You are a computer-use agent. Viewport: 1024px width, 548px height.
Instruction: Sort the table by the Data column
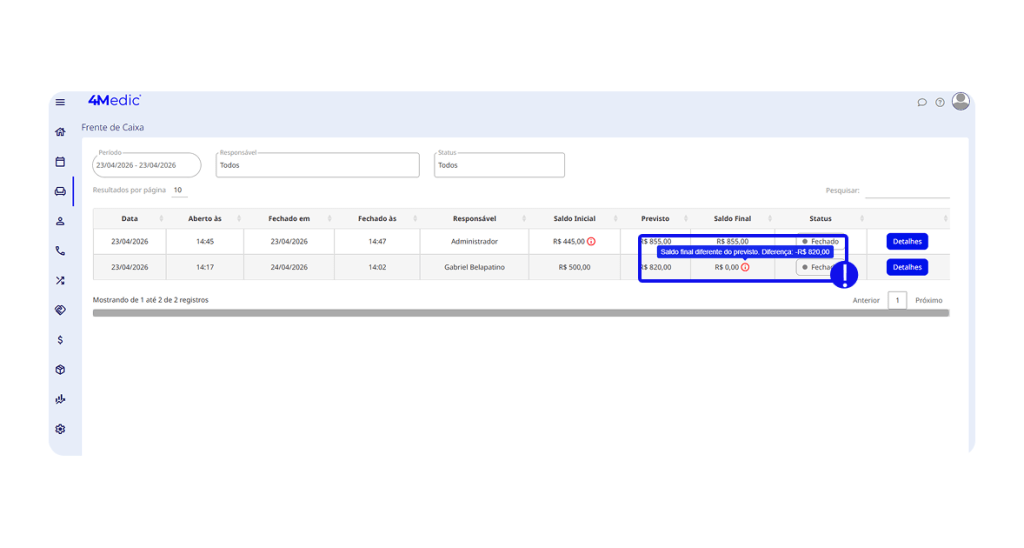coord(130,218)
